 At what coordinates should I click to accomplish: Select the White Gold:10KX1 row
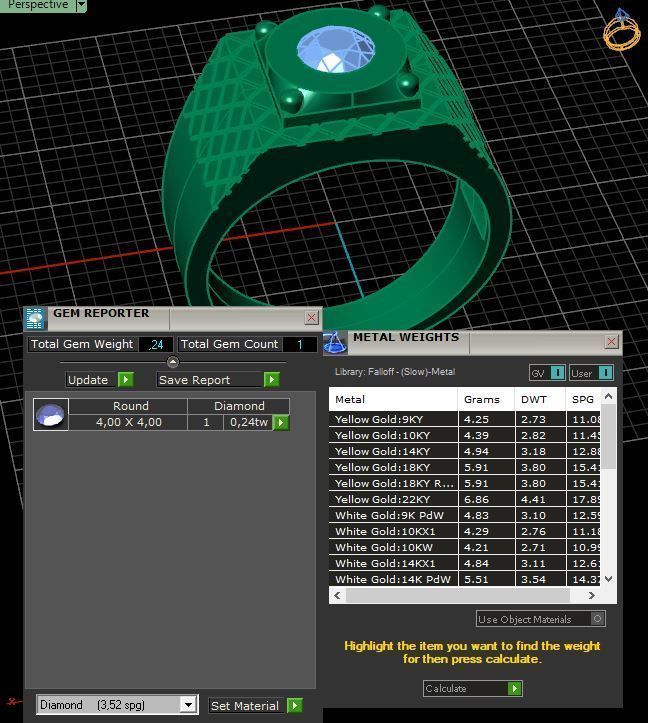click(464, 531)
